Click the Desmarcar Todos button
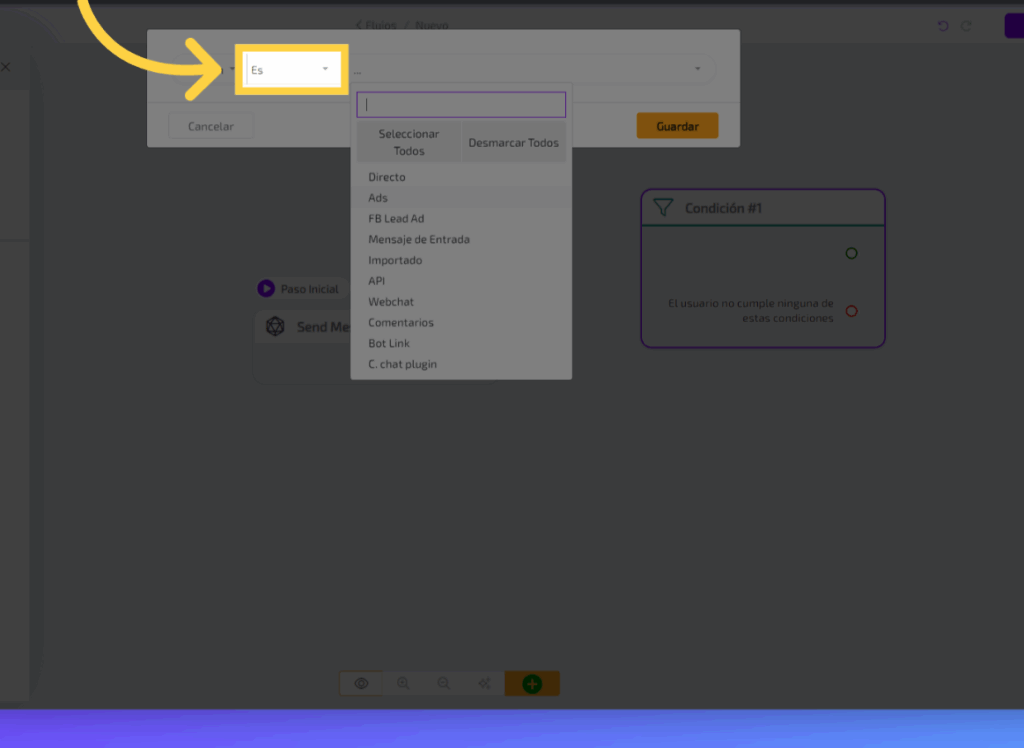The width and height of the screenshot is (1024, 748). 513,143
